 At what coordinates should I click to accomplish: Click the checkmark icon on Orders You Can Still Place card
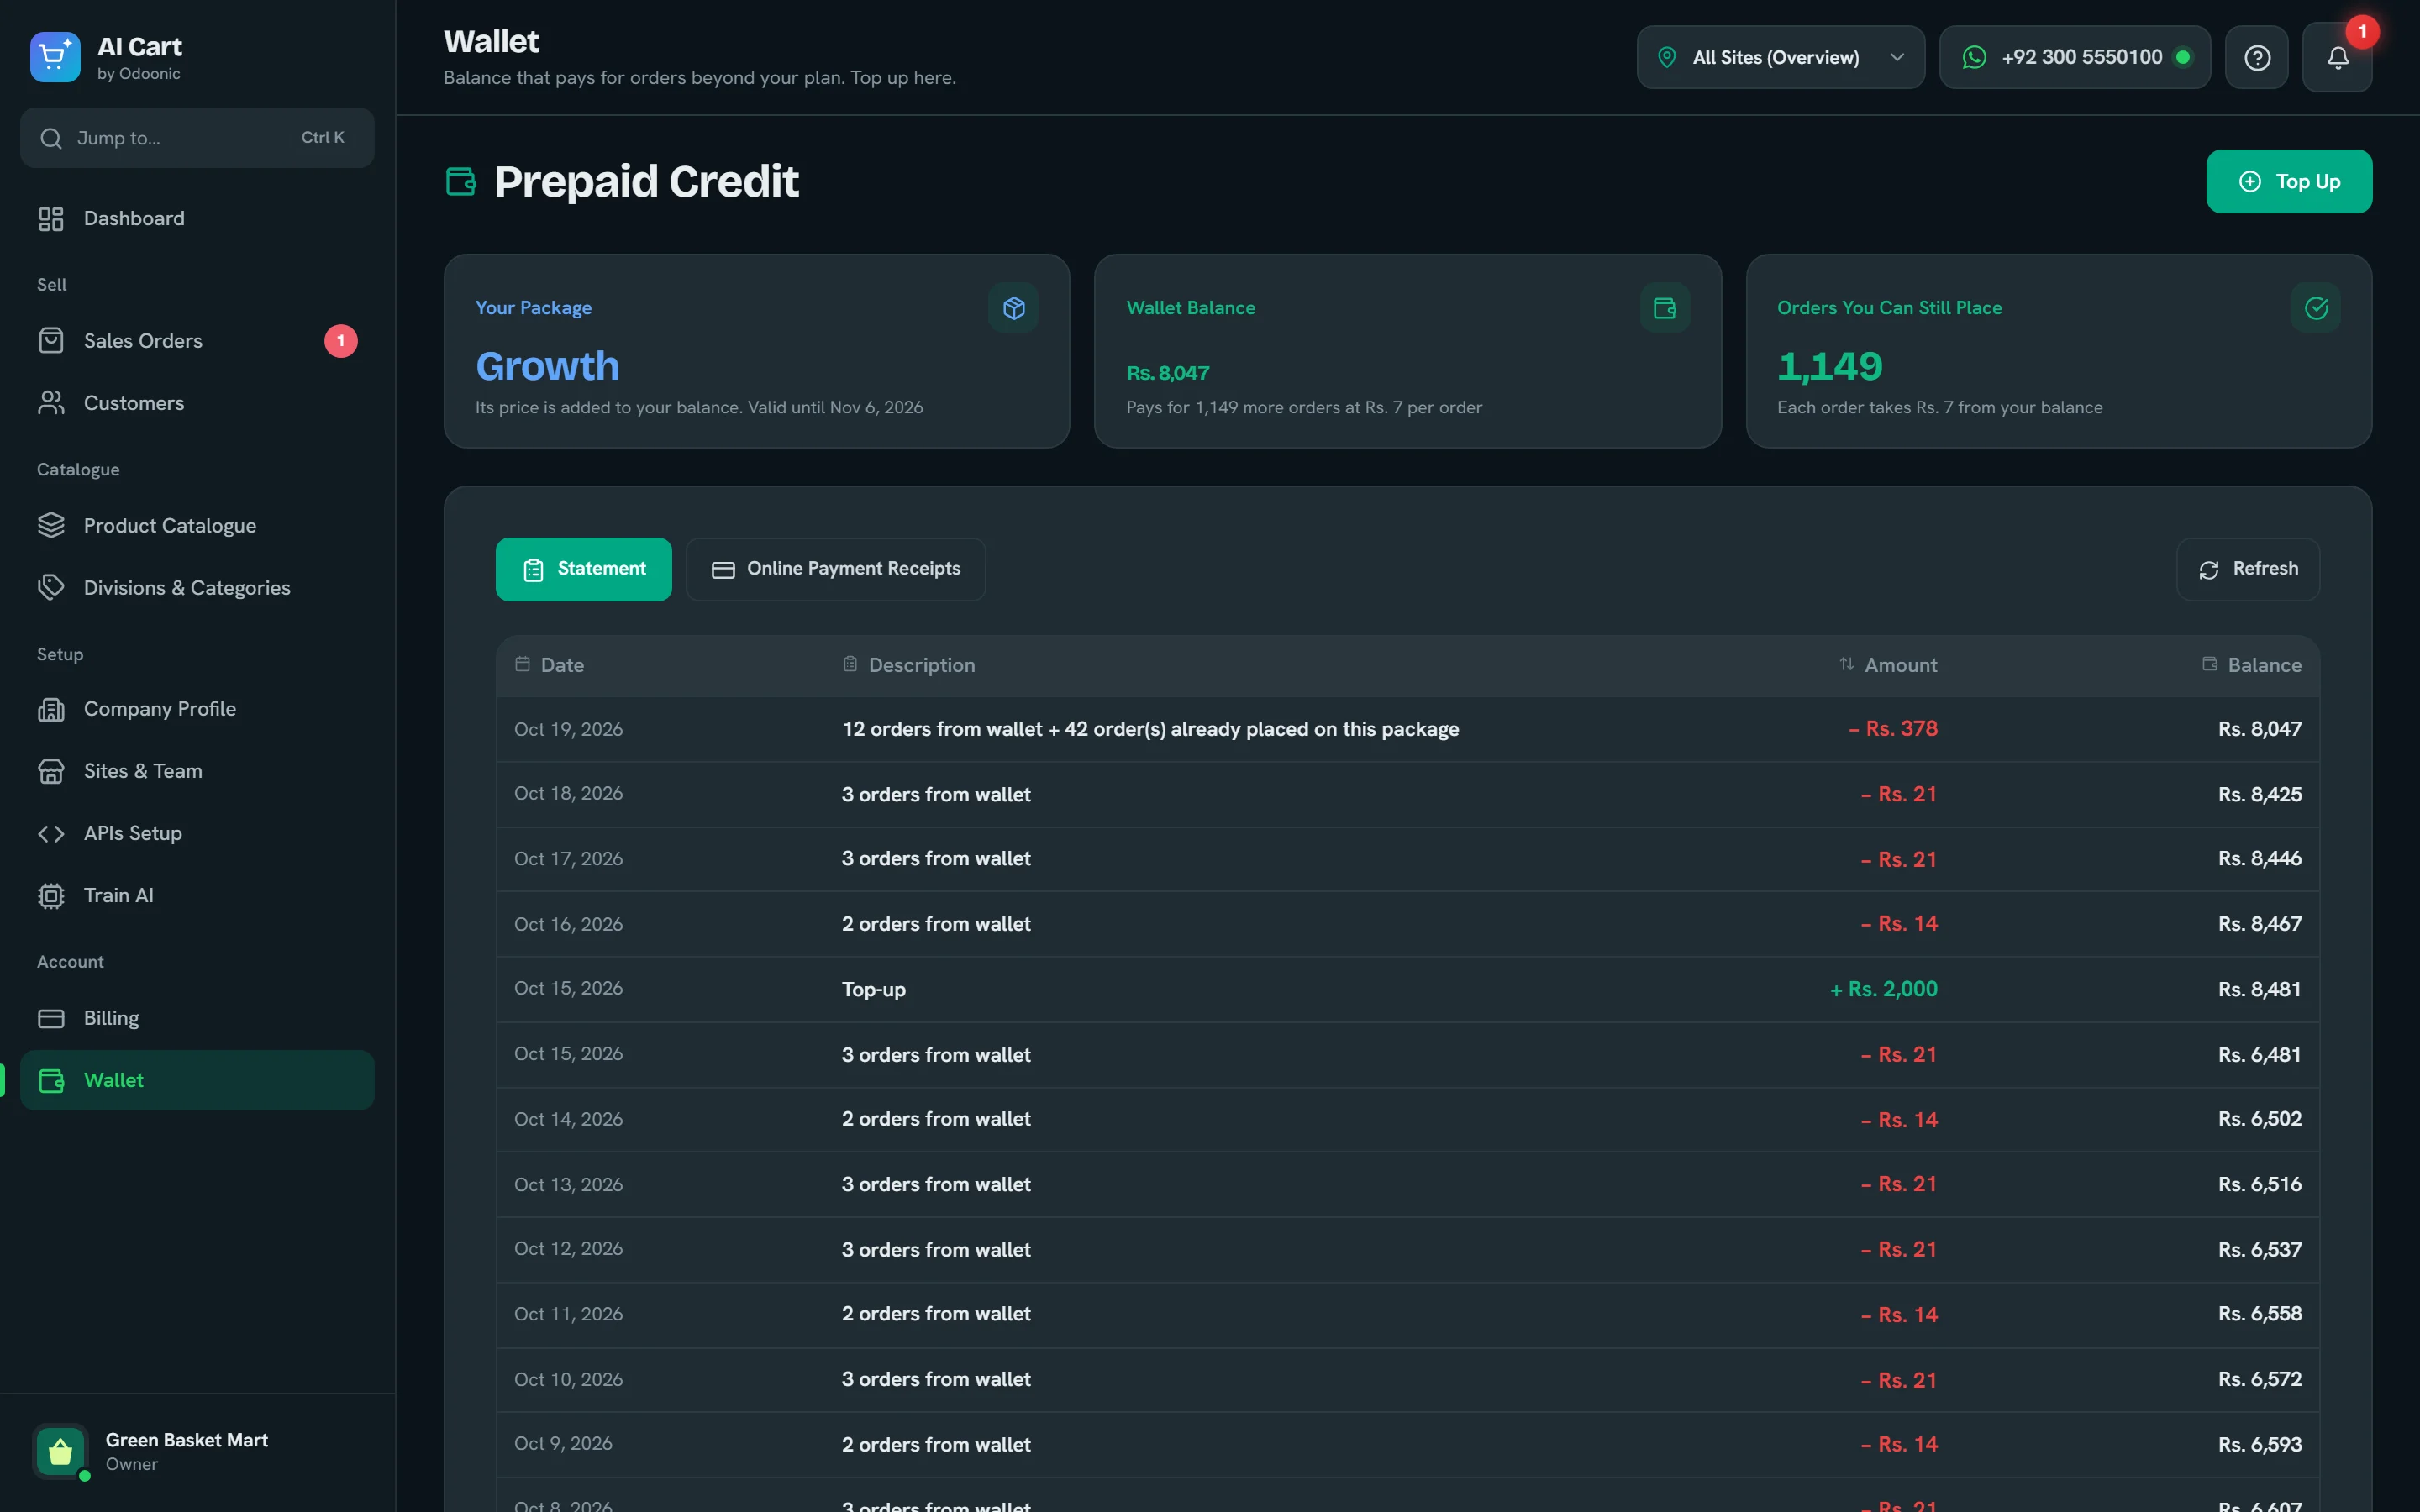pos(2316,308)
